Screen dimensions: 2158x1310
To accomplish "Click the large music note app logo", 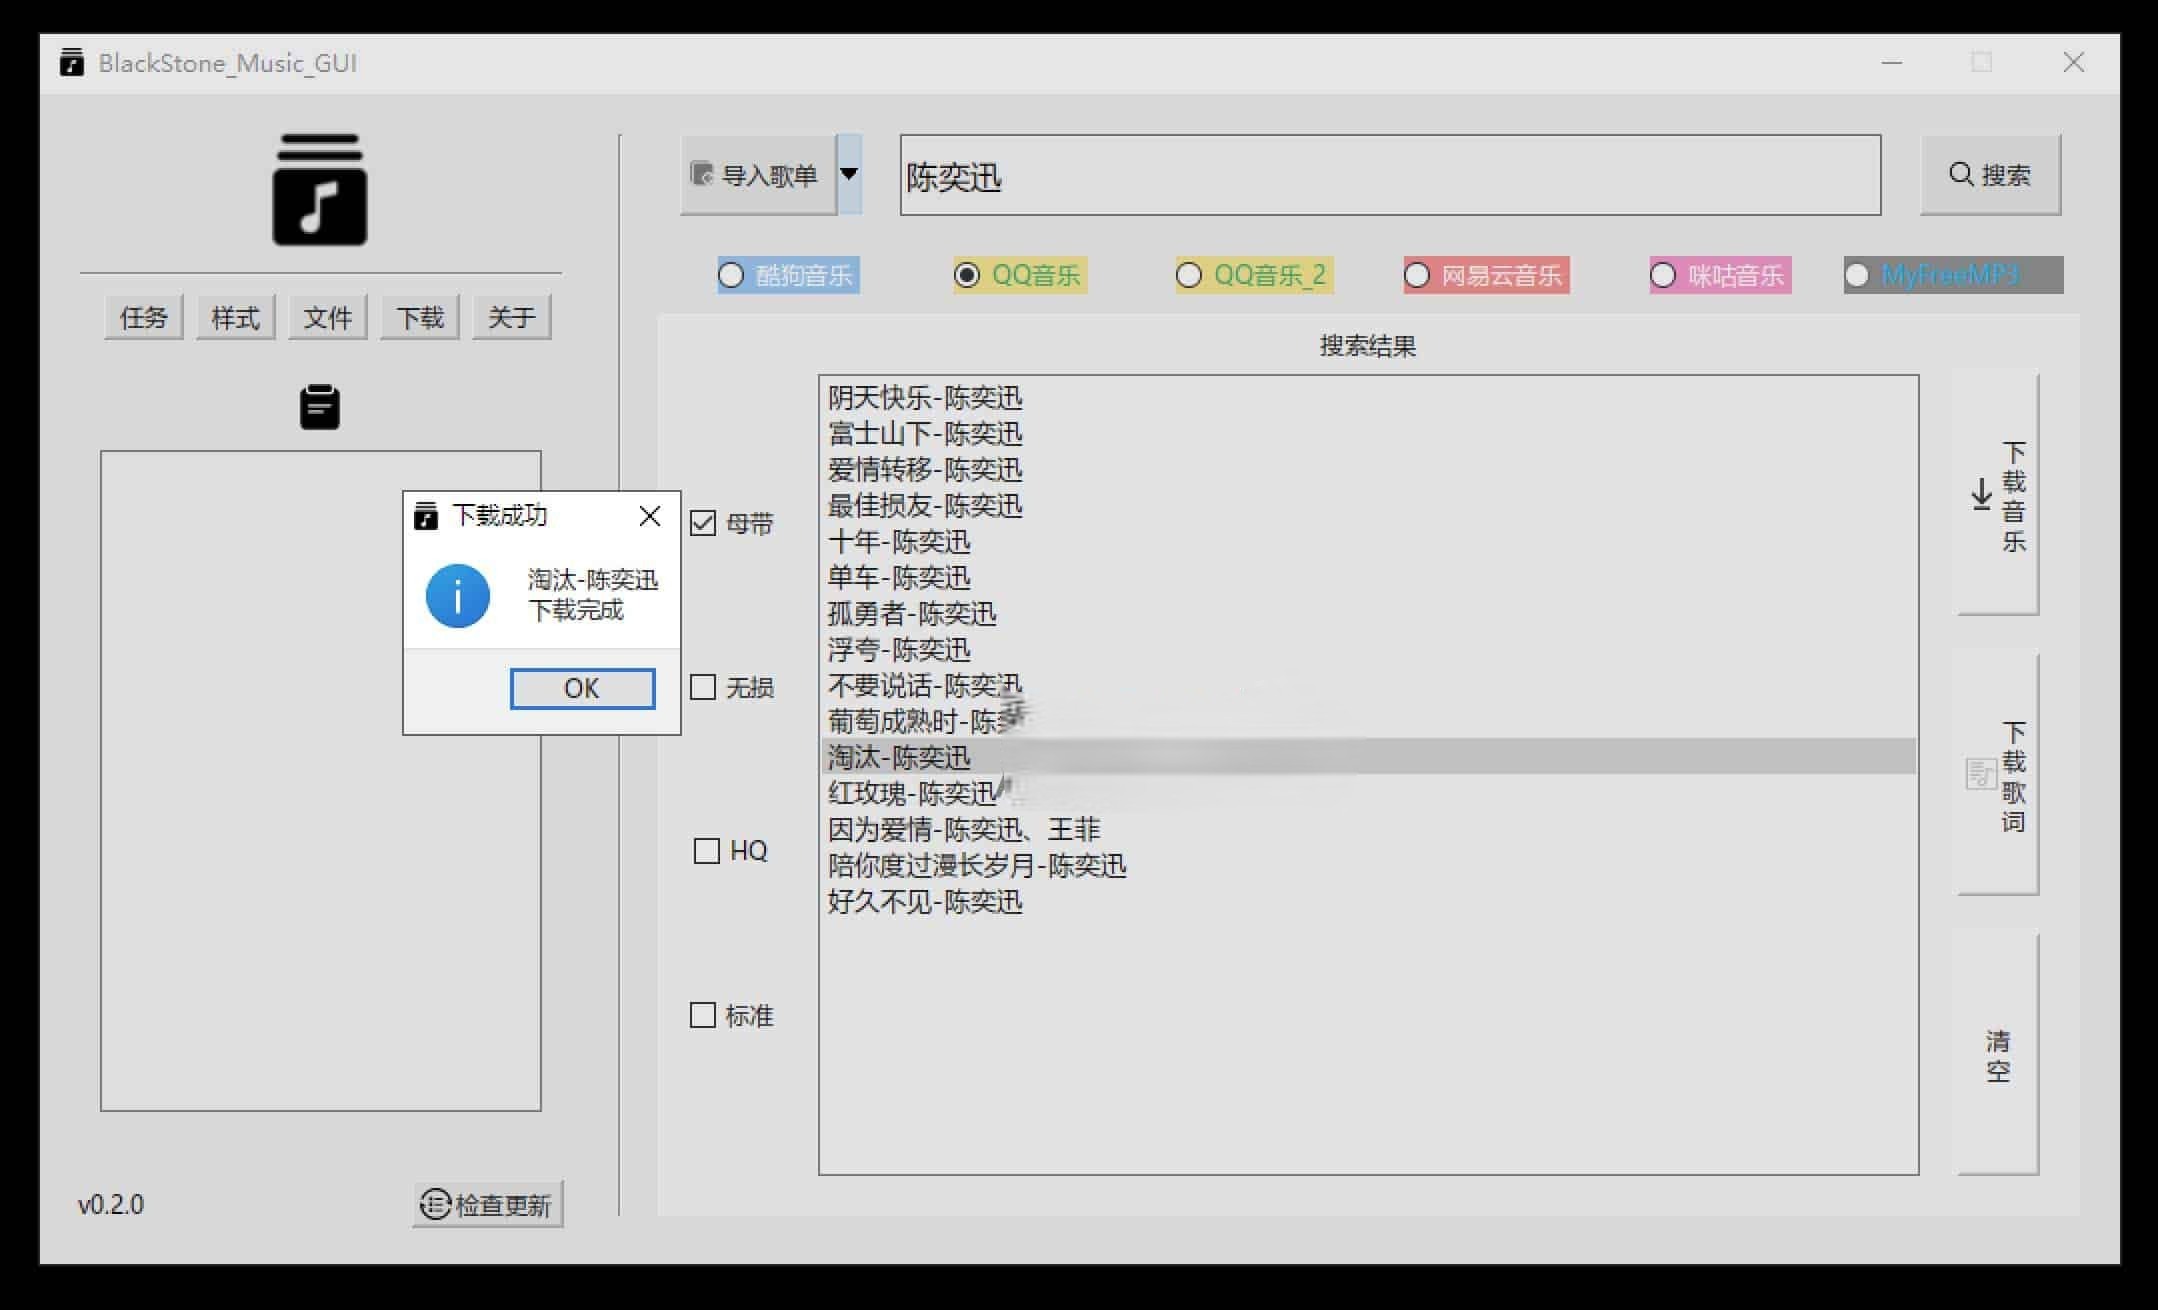I will pos(320,190).
